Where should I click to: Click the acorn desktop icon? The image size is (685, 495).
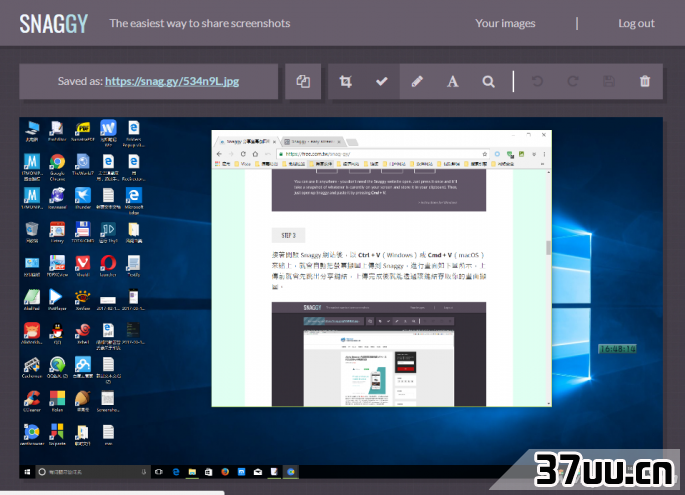click(x=83, y=401)
